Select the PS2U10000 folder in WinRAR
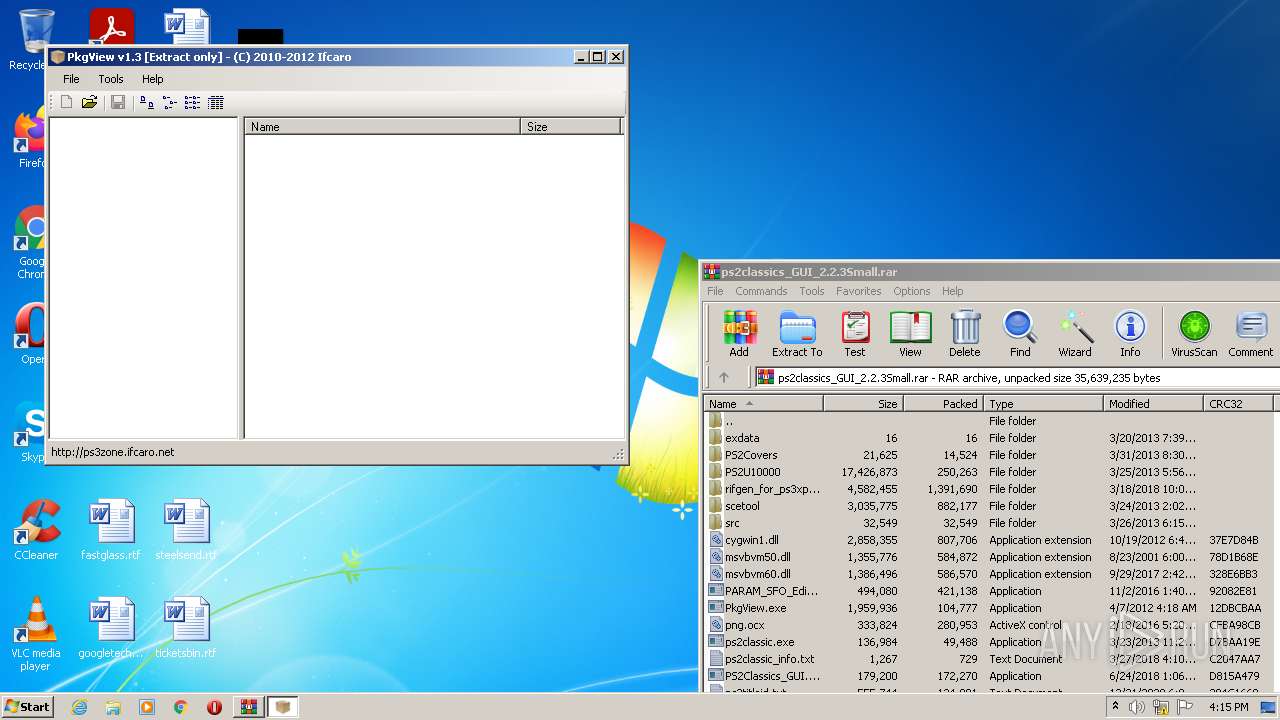This screenshot has height=720, width=1280. coord(753,472)
